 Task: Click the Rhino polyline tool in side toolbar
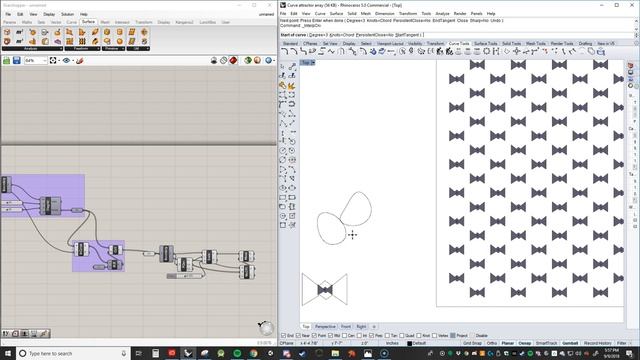click(282, 123)
